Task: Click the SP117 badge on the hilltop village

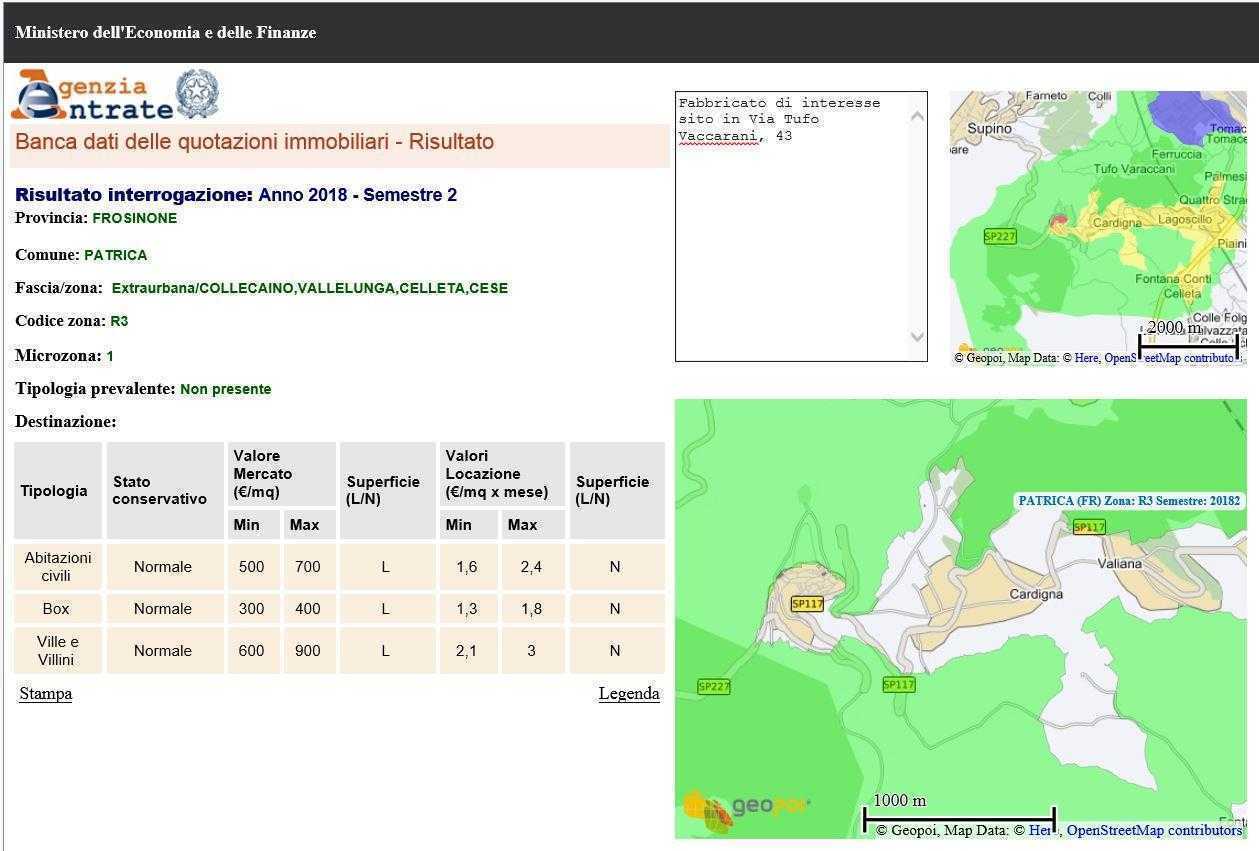Action: [x=807, y=604]
